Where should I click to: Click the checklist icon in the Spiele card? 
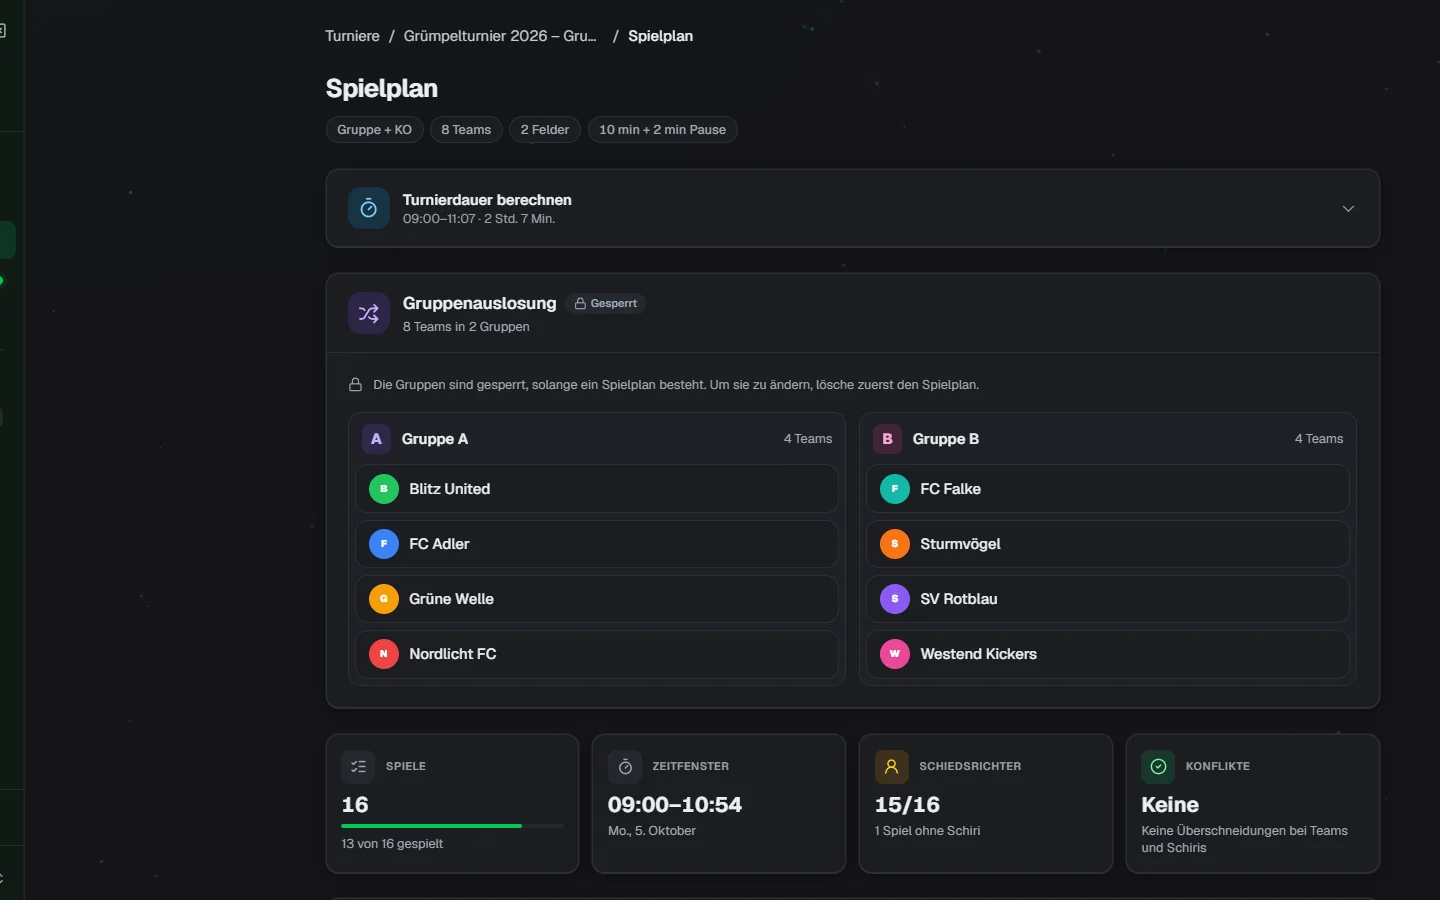pyautogui.click(x=358, y=767)
